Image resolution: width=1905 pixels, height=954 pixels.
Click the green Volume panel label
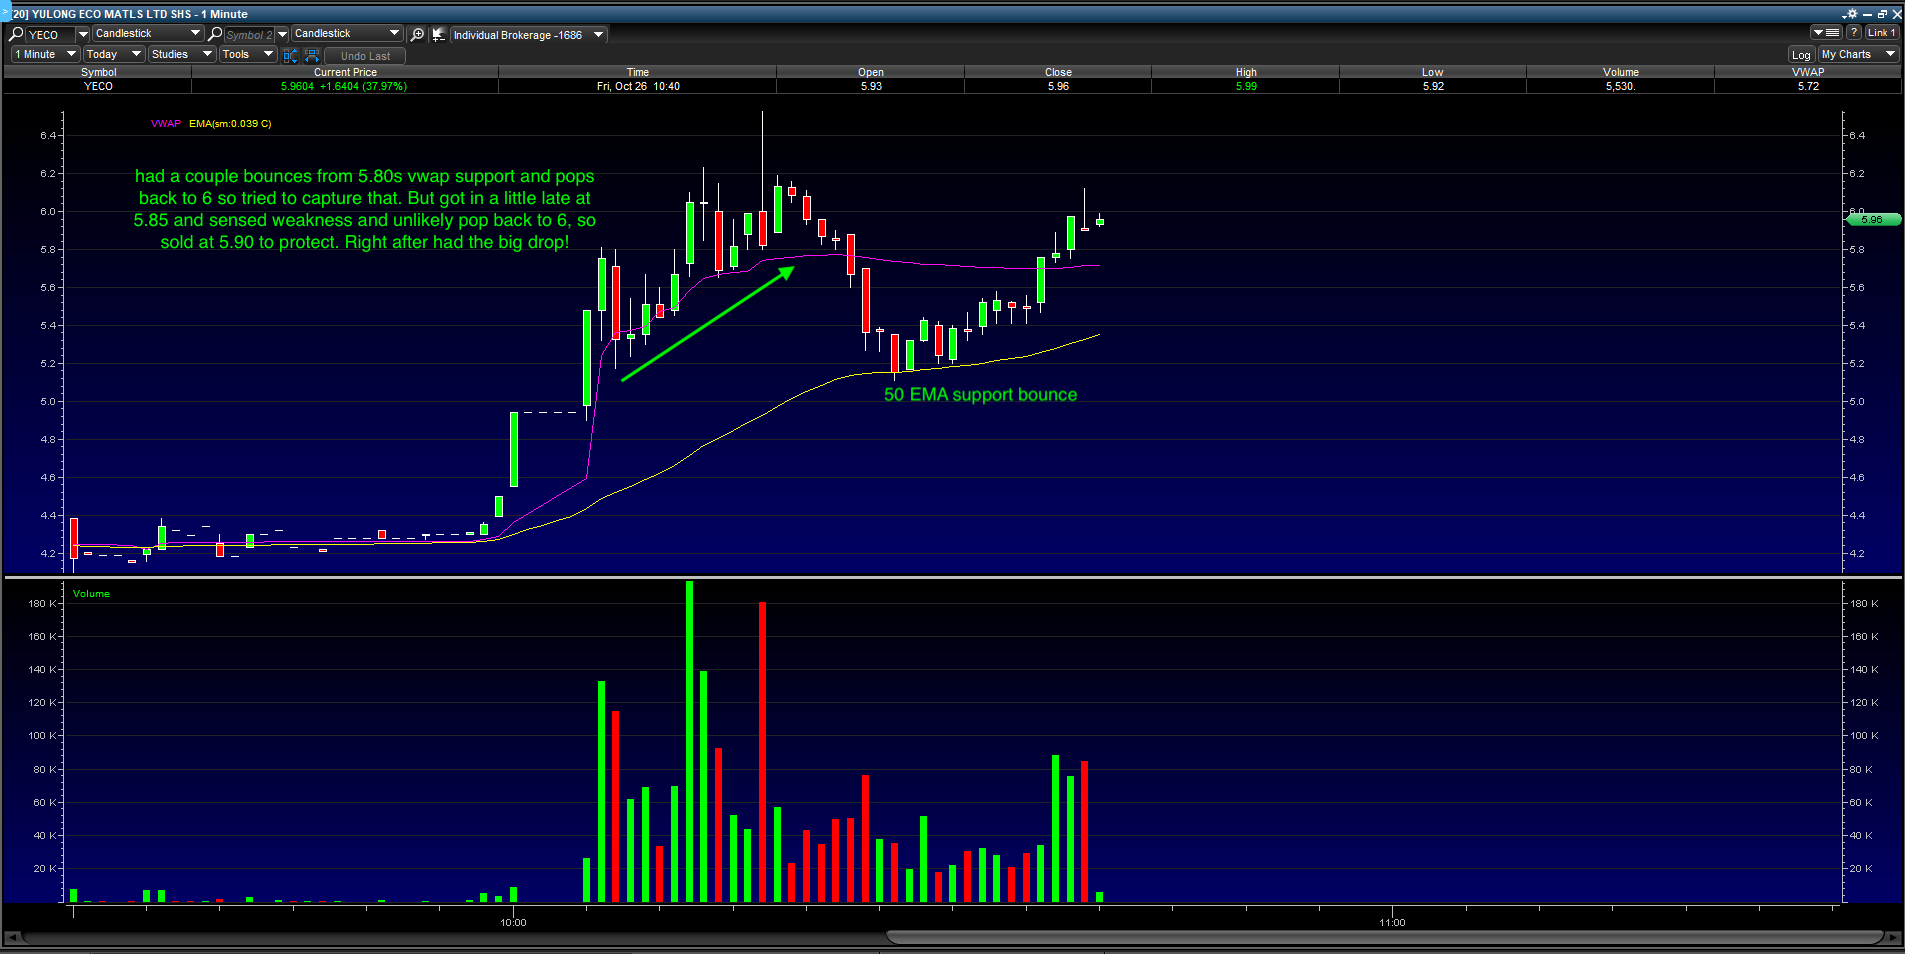[x=91, y=594]
